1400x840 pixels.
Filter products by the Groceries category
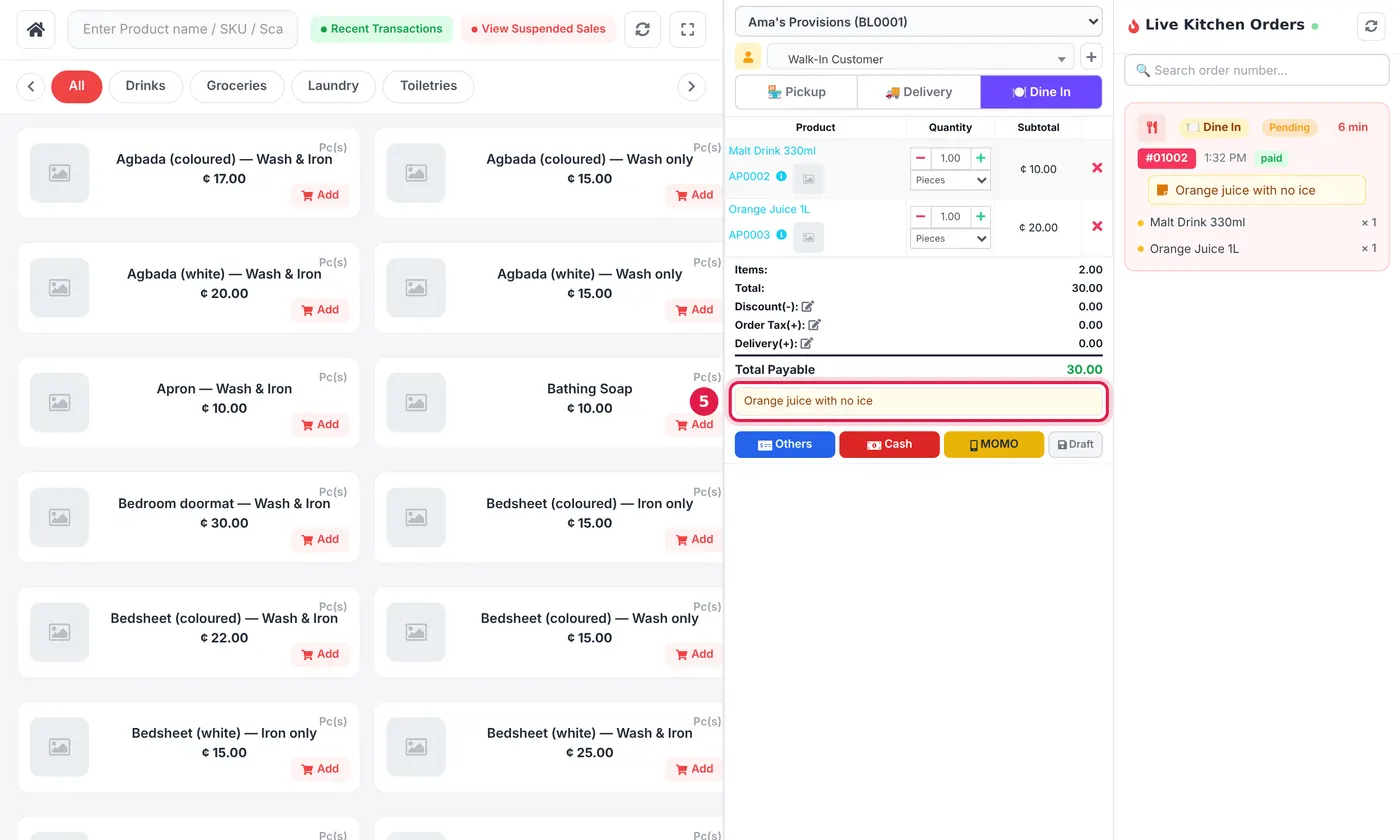point(237,86)
